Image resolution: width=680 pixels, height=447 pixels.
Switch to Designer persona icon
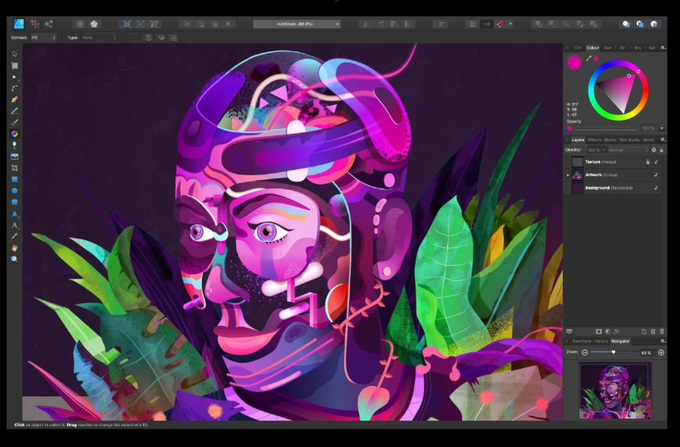(x=19, y=24)
